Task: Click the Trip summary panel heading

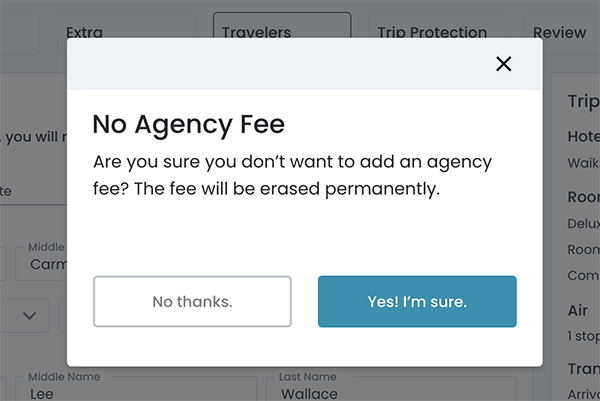Action: tap(582, 101)
